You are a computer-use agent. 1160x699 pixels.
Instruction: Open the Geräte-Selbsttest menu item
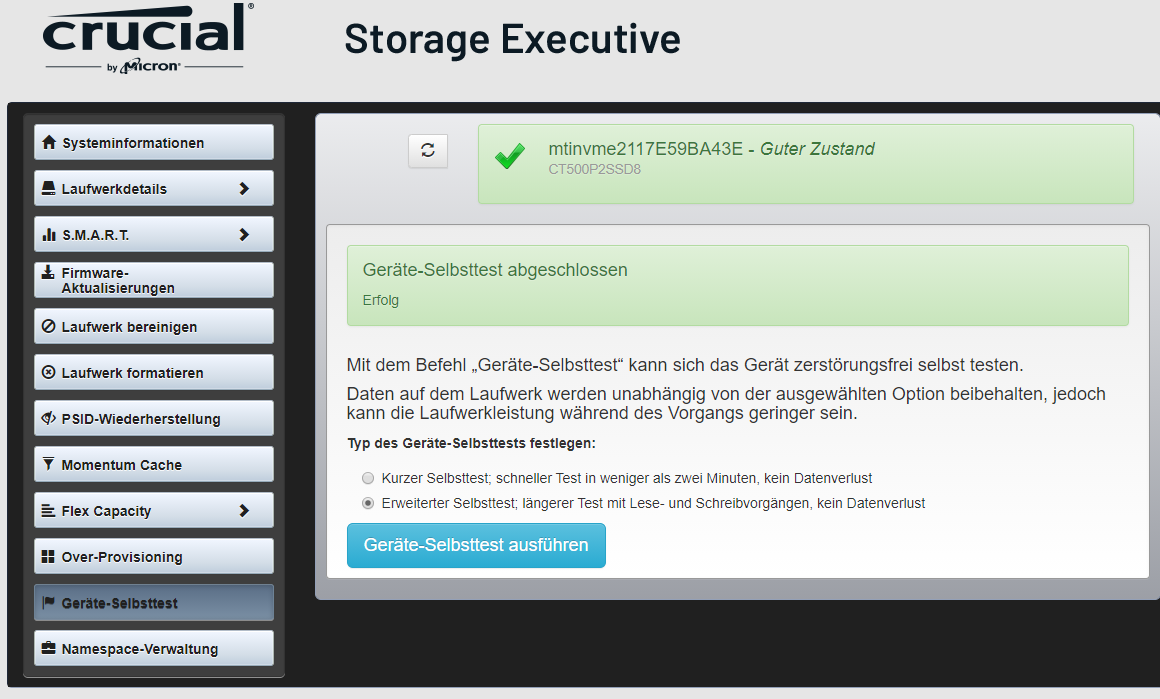[x=153, y=603]
